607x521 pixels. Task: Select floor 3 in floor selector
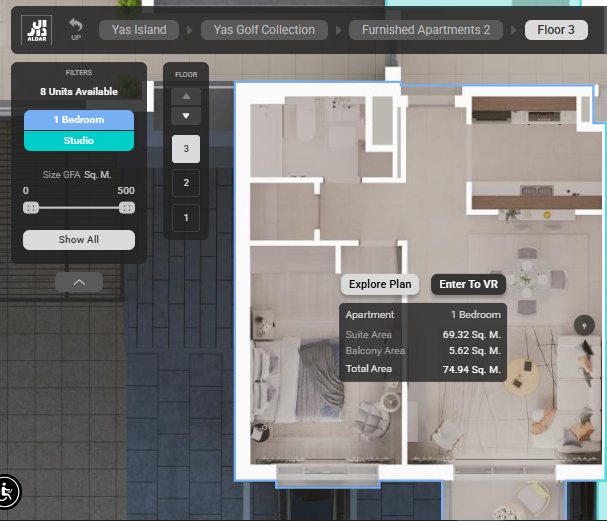click(x=186, y=149)
